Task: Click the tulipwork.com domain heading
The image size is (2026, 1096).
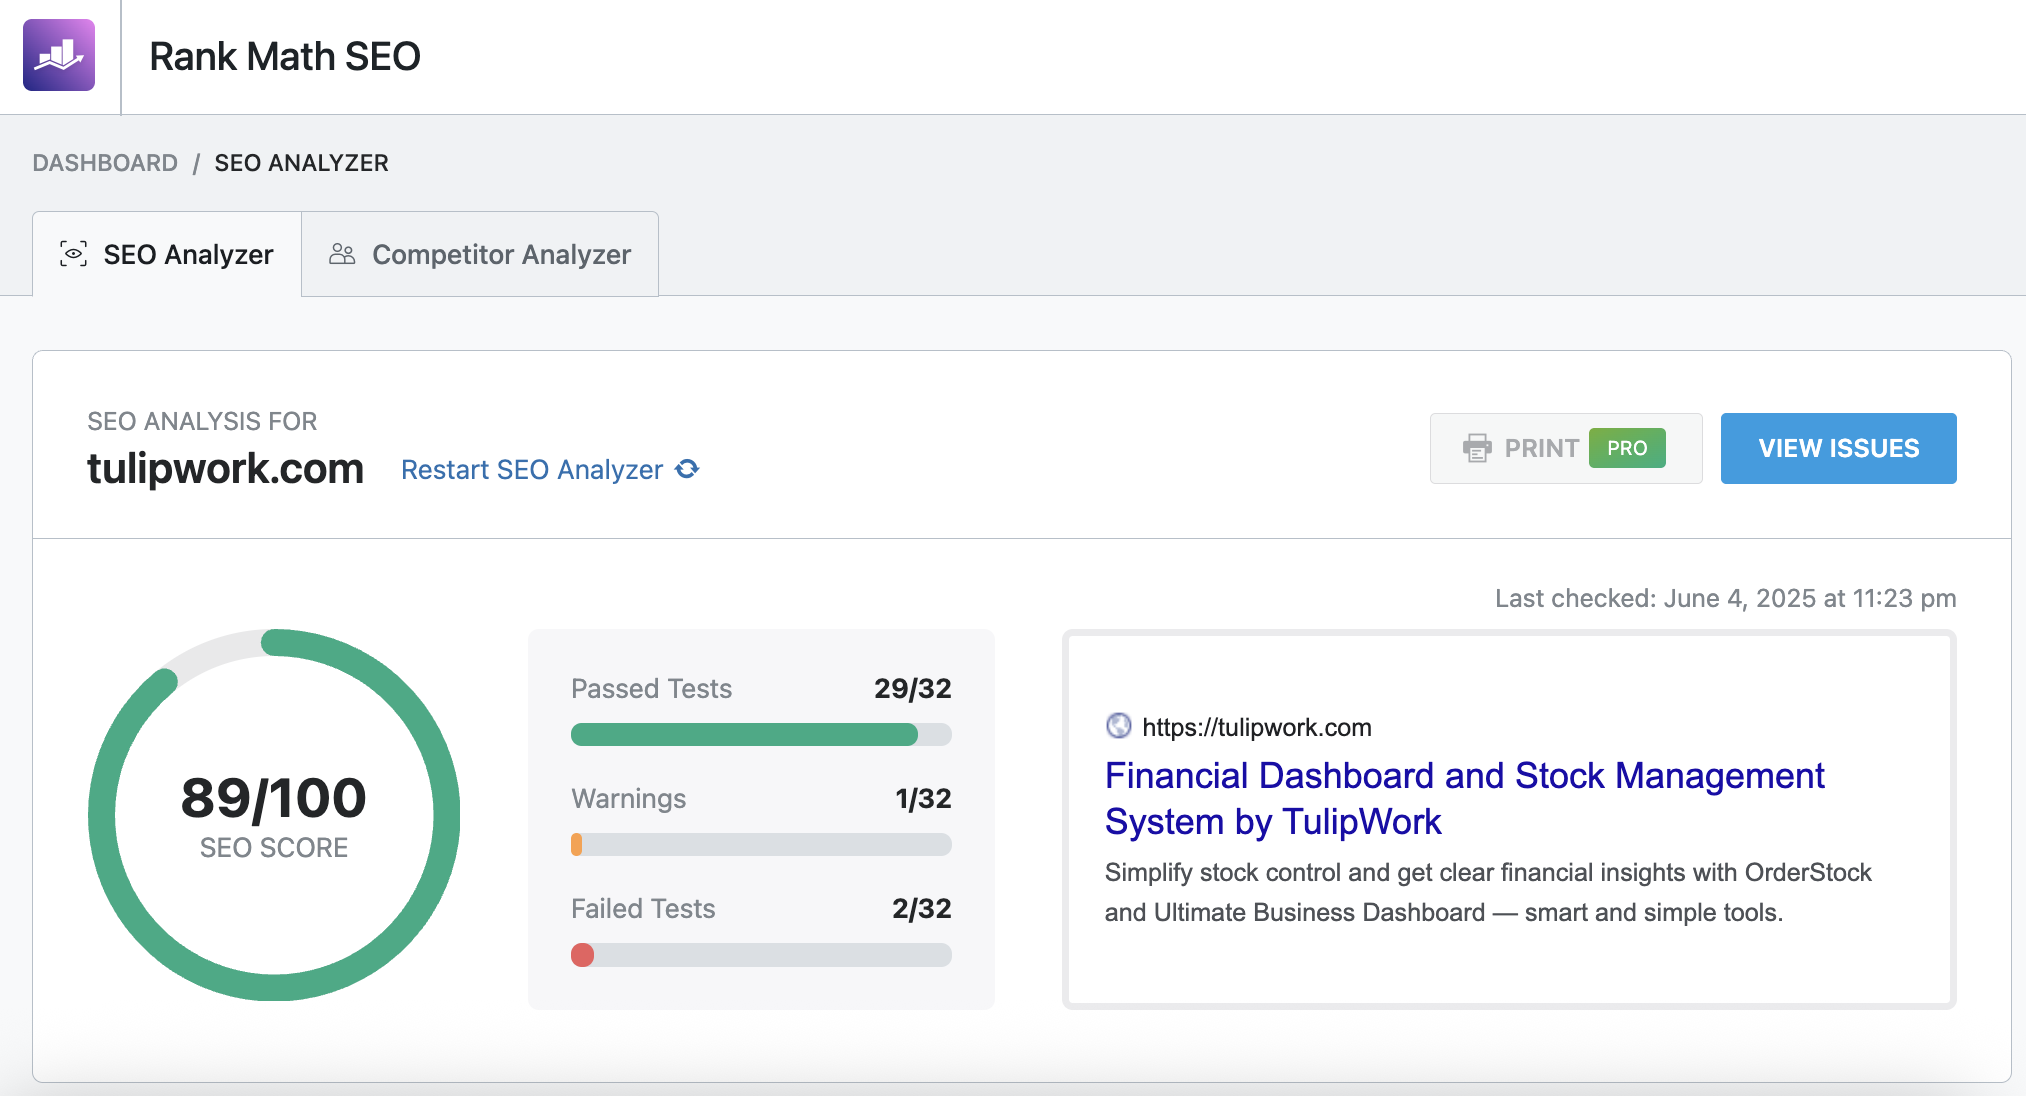Action: pyautogui.click(x=225, y=468)
